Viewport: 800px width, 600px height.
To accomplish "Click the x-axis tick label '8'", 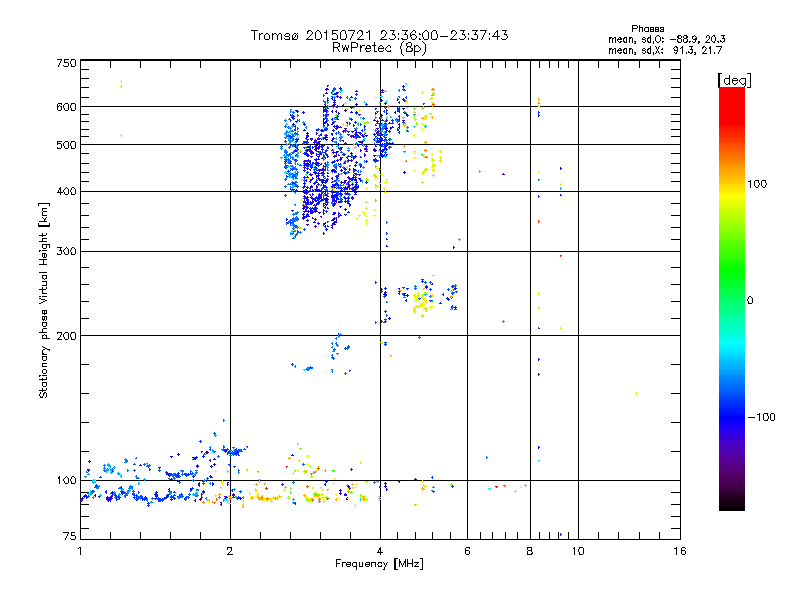I will click(x=530, y=551).
